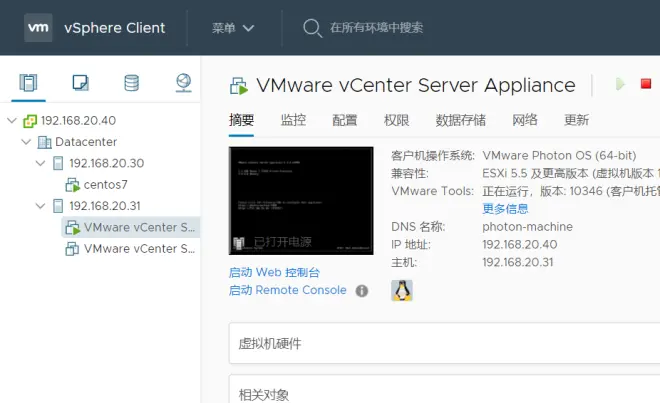Screen dimensions: 660x403
Task: Click the green power on button
Action: coord(620,84)
